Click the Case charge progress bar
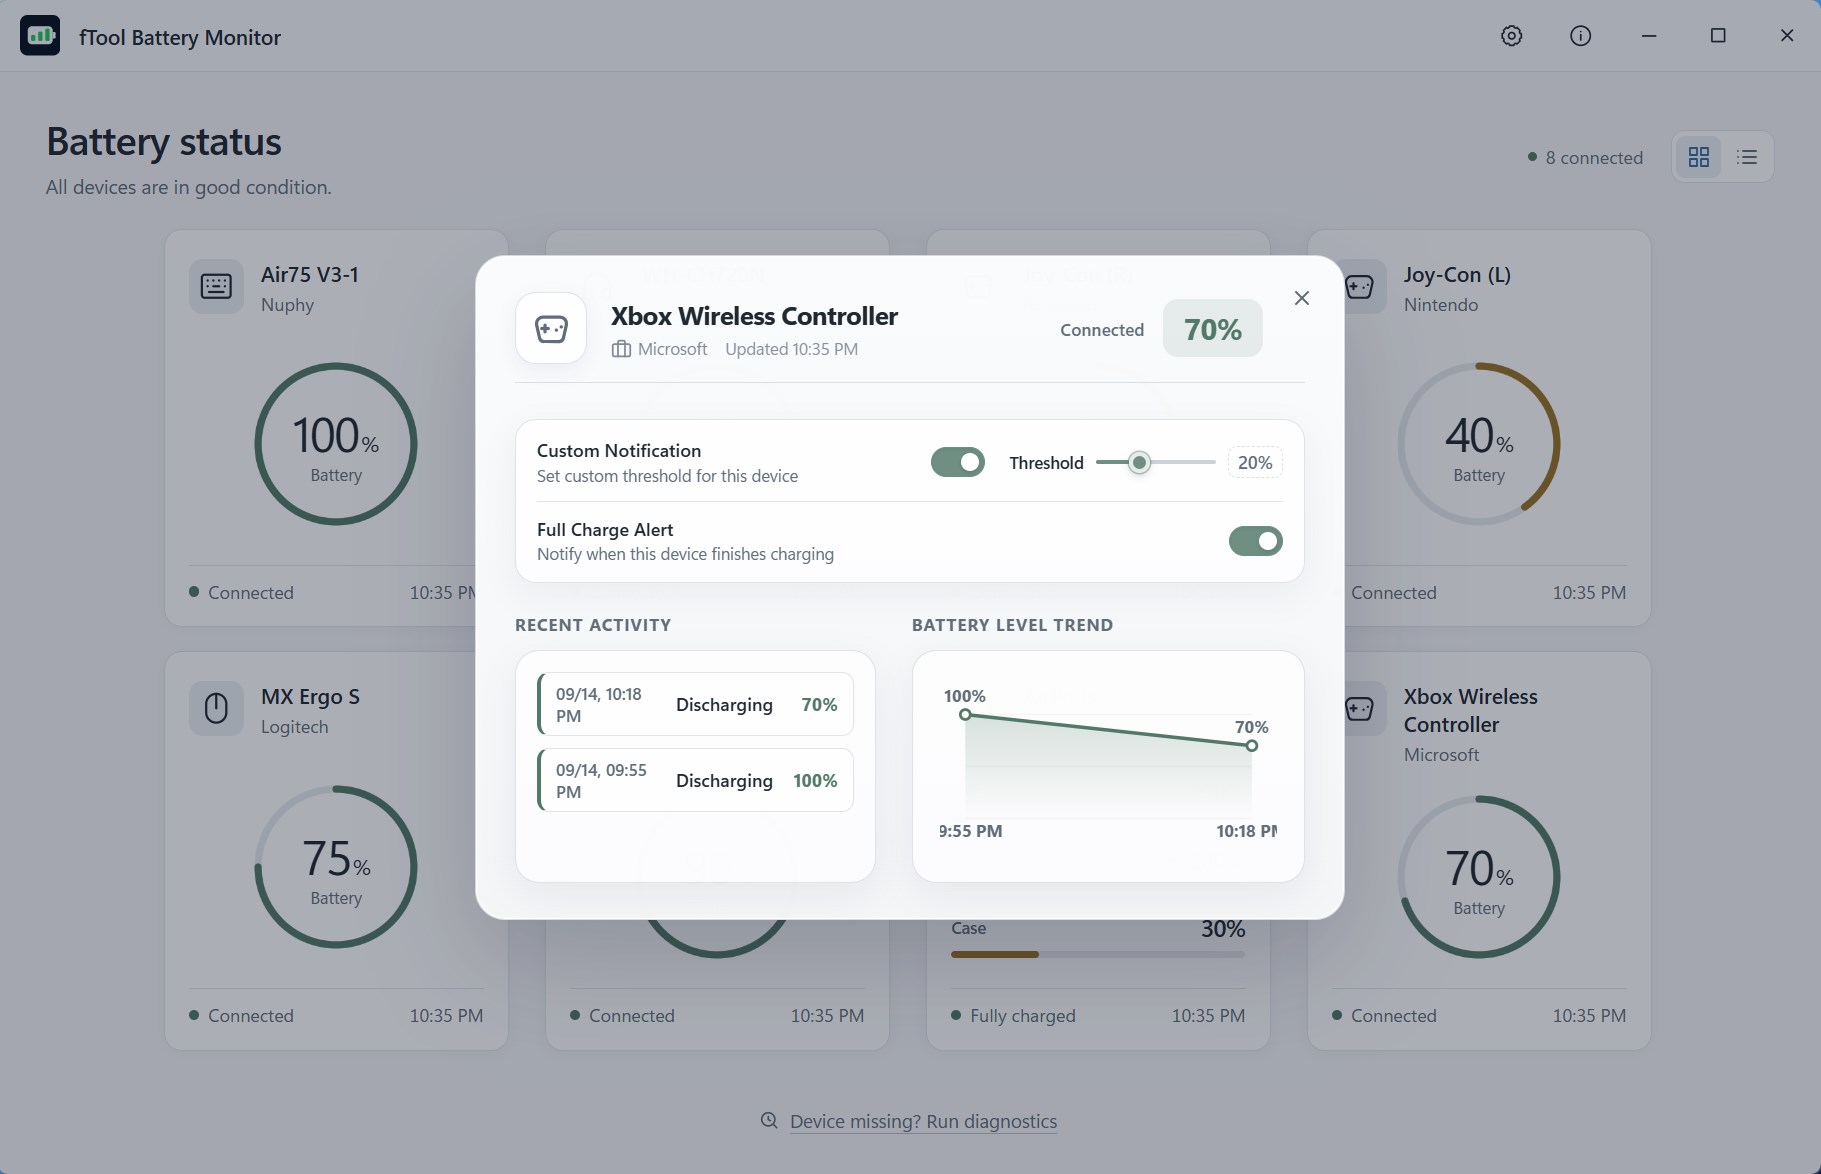 (x=1098, y=954)
